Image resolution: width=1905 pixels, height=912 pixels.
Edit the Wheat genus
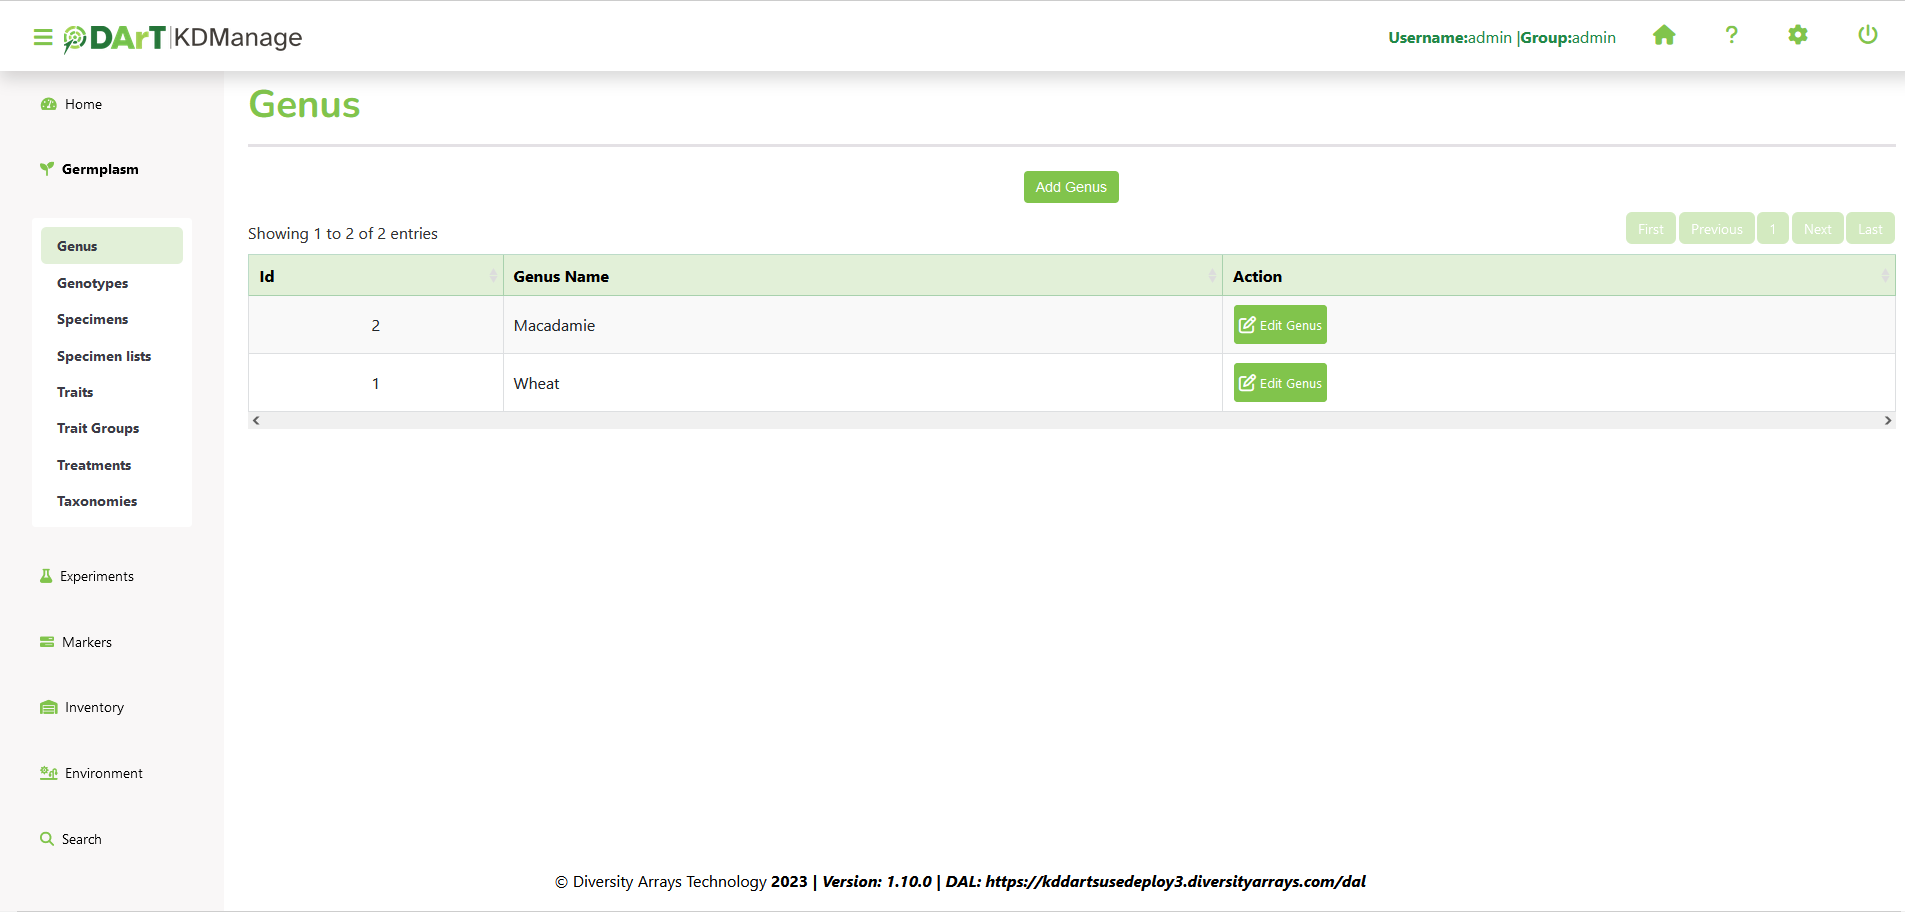[x=1280, y=383]
